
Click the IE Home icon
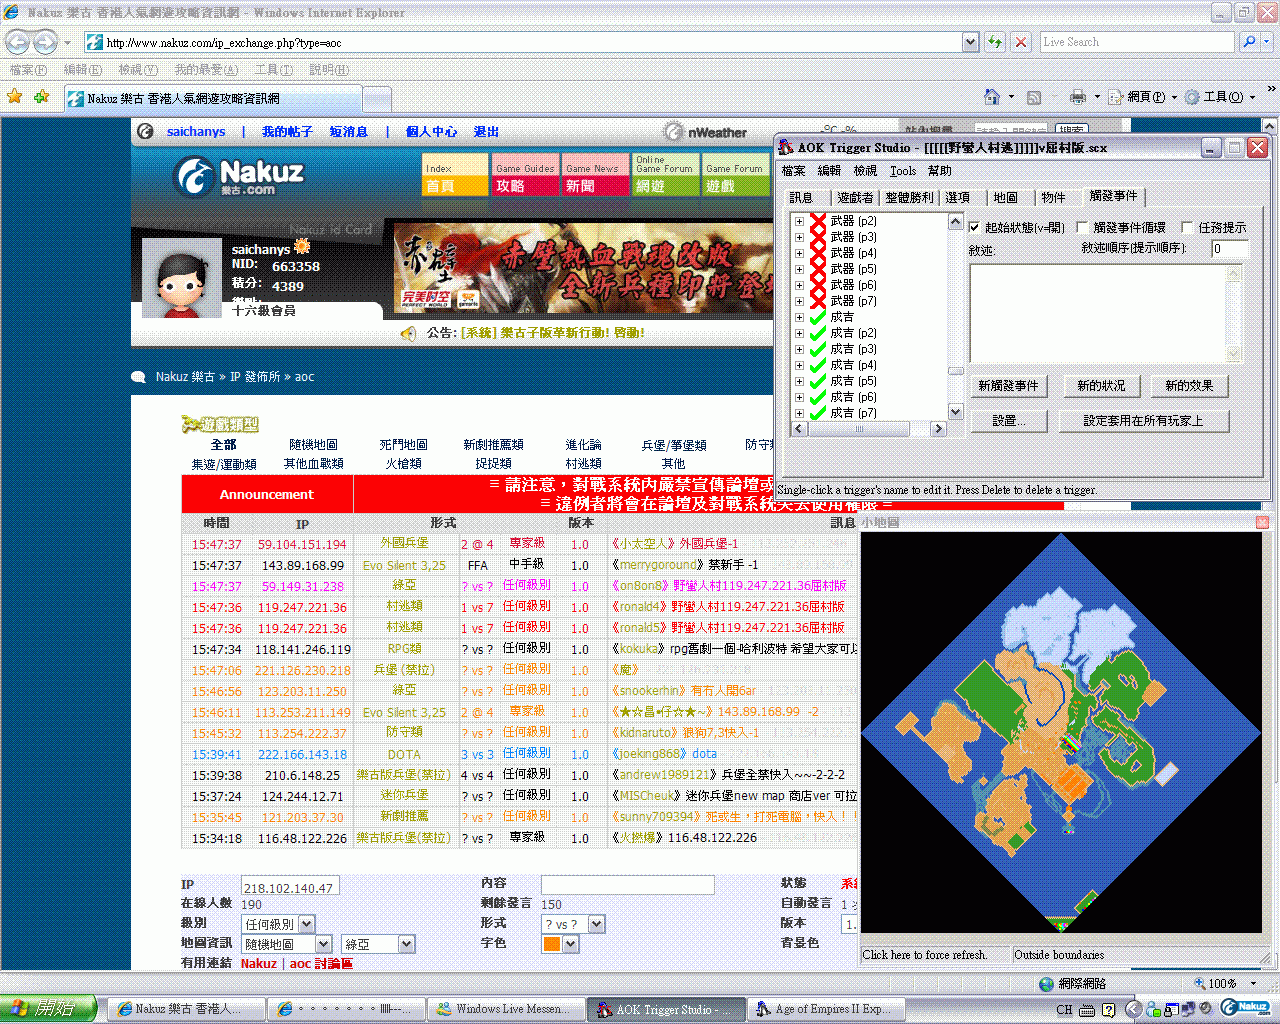tap(992, 97)
